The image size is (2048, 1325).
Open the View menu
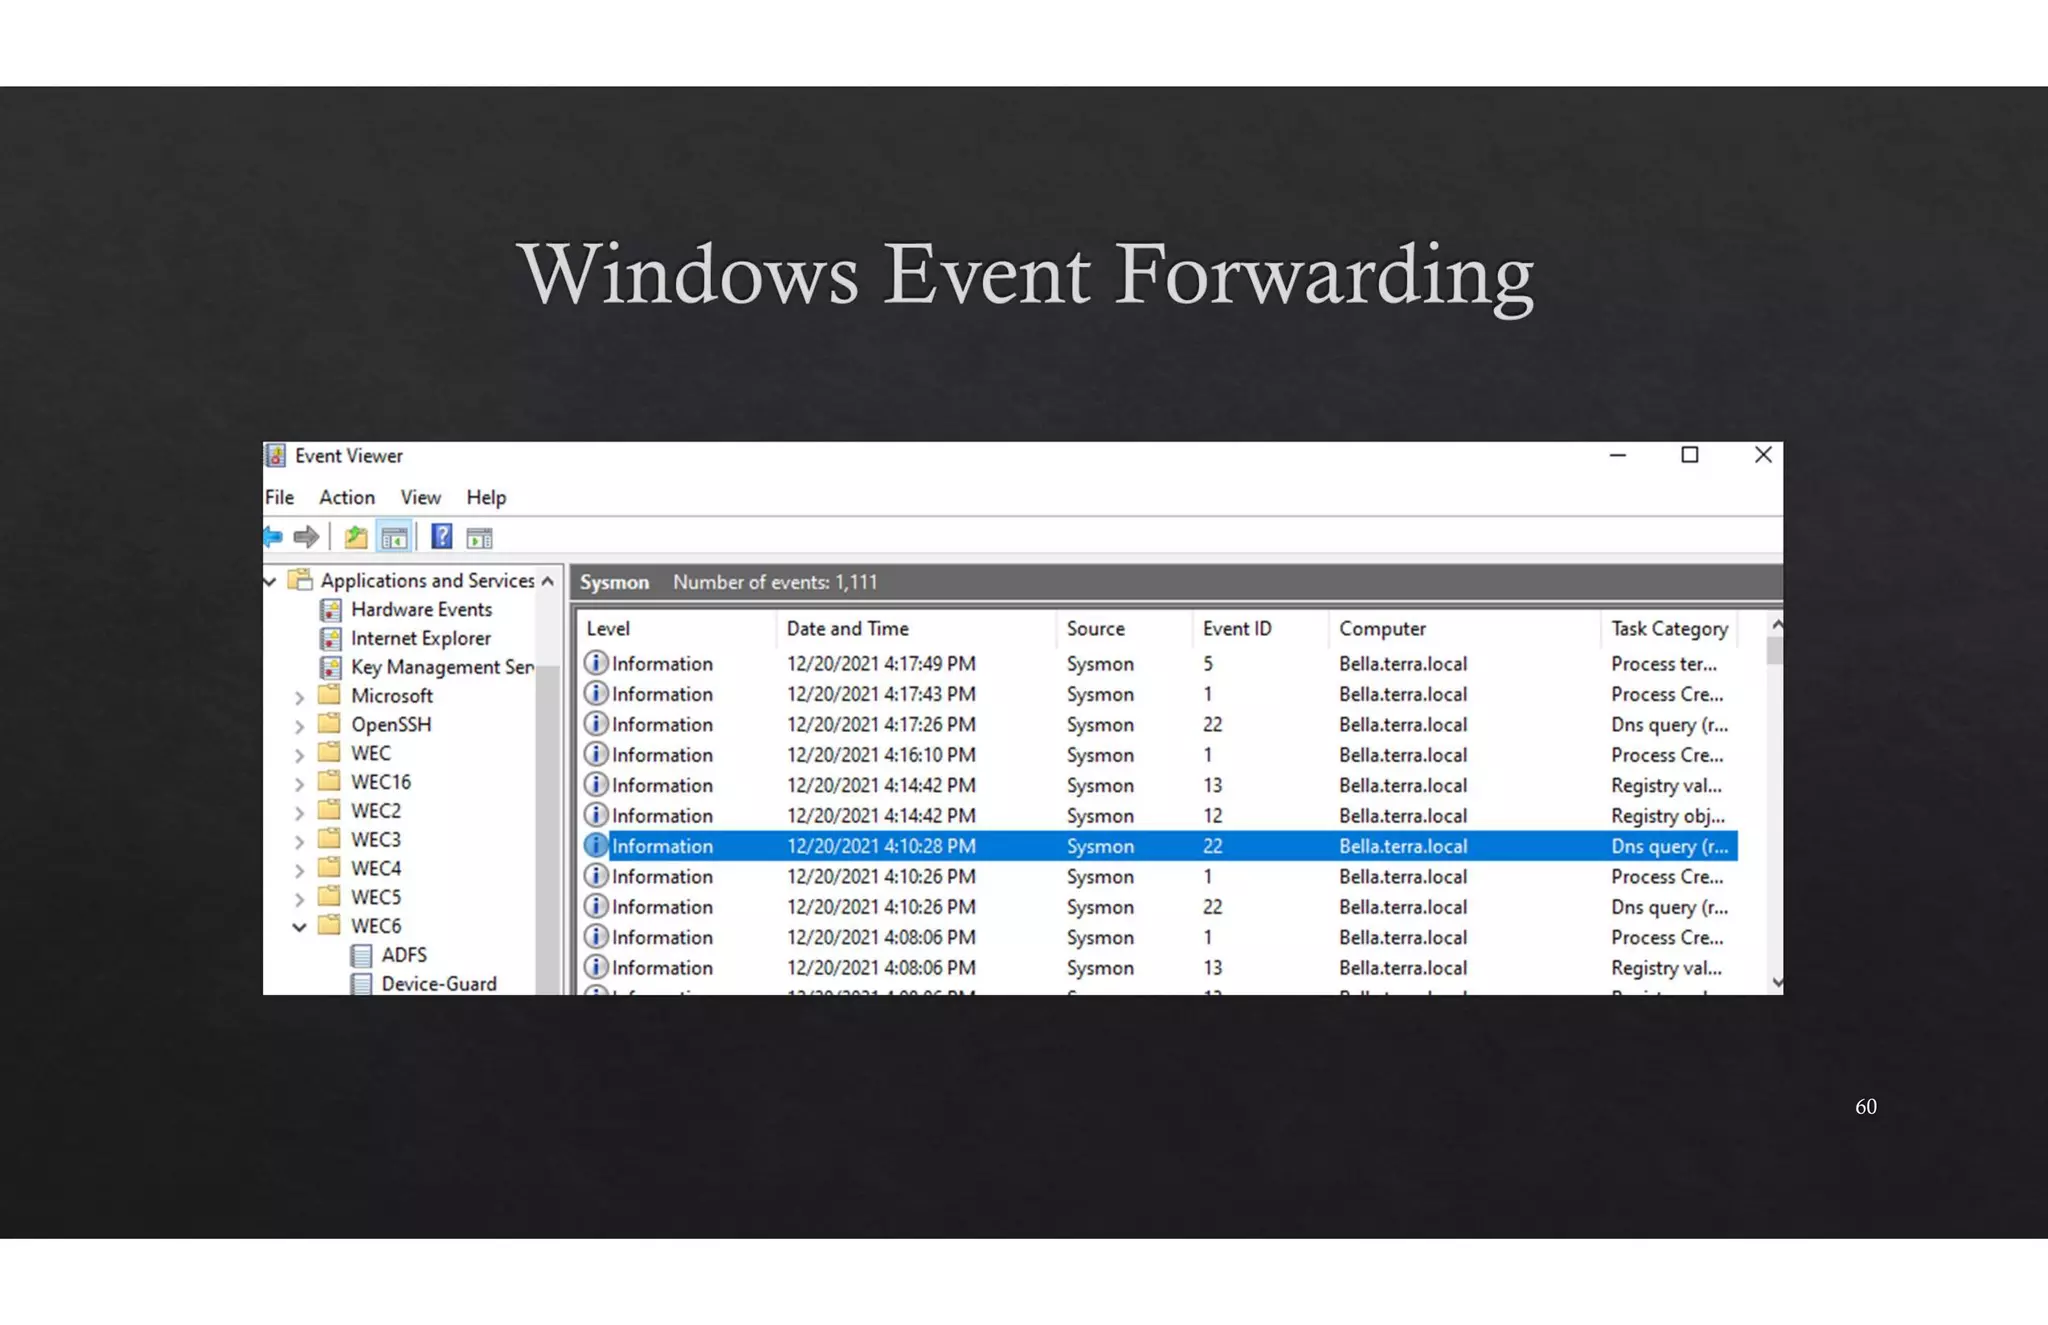click(x=420, y=497)
